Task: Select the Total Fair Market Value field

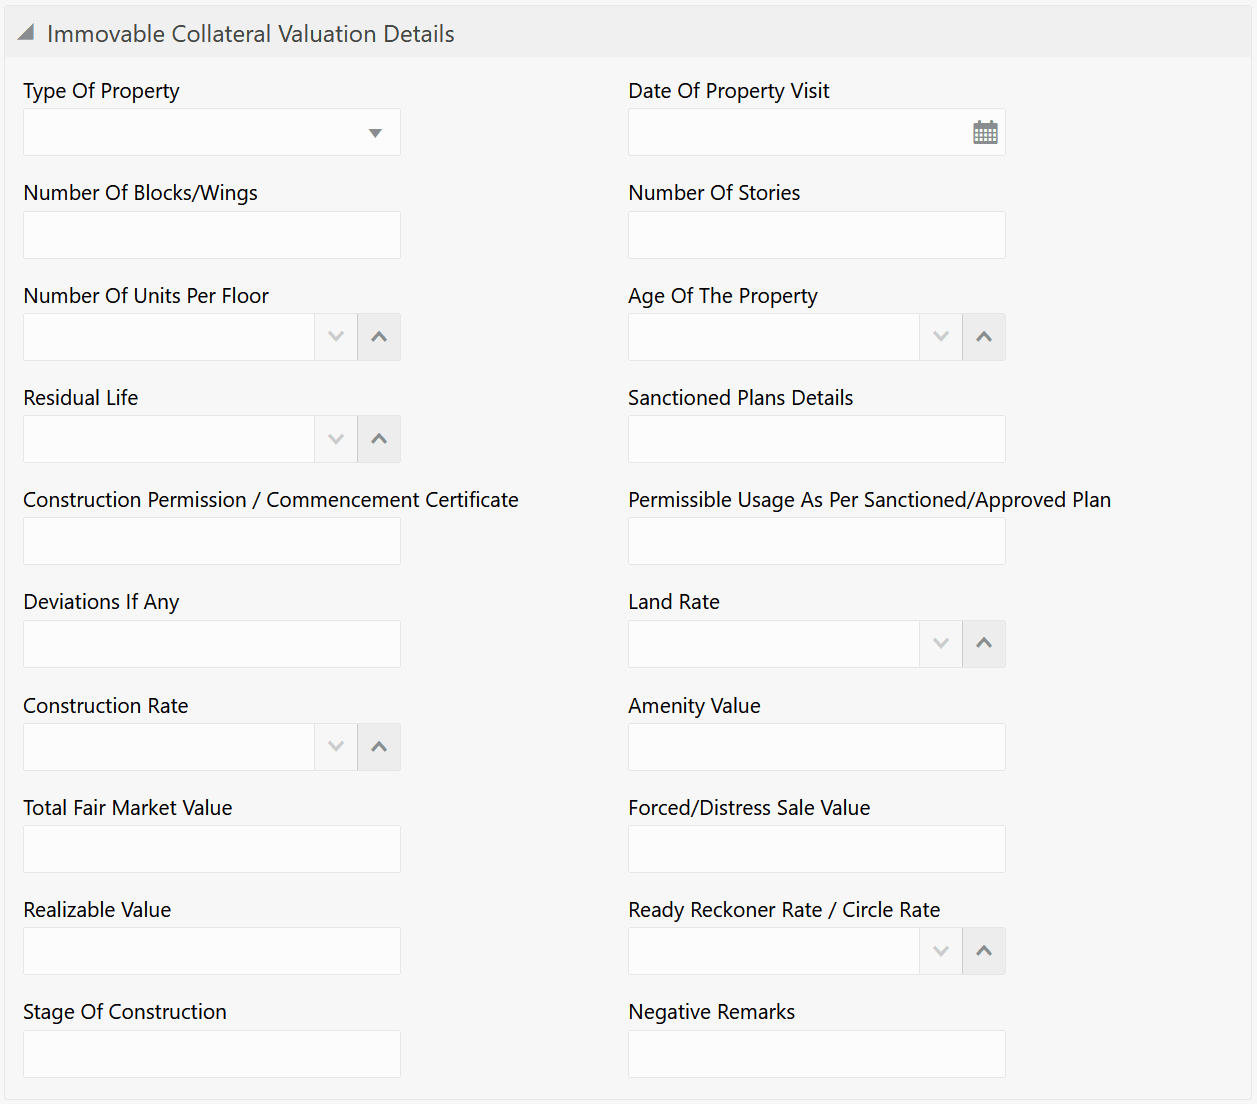Action: click(211, 848)
